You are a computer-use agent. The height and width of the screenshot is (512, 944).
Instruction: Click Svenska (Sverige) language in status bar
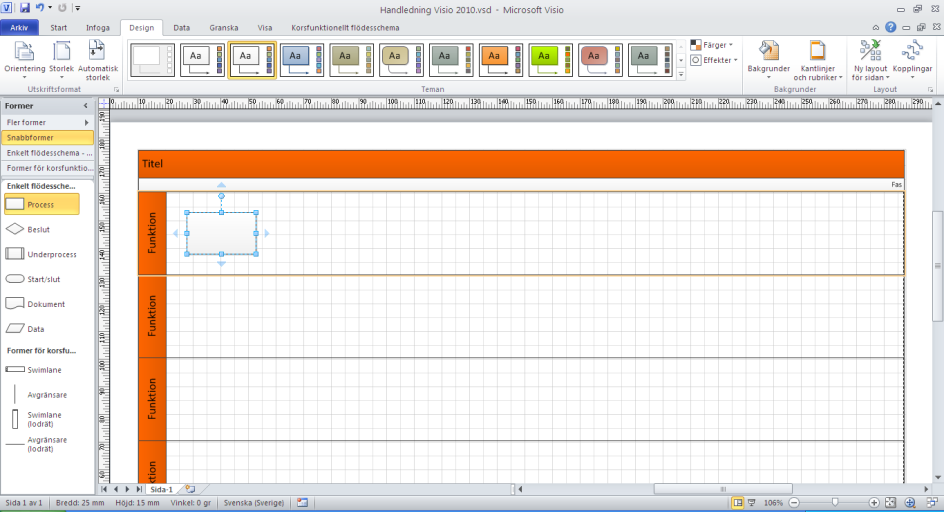[253, 502]
